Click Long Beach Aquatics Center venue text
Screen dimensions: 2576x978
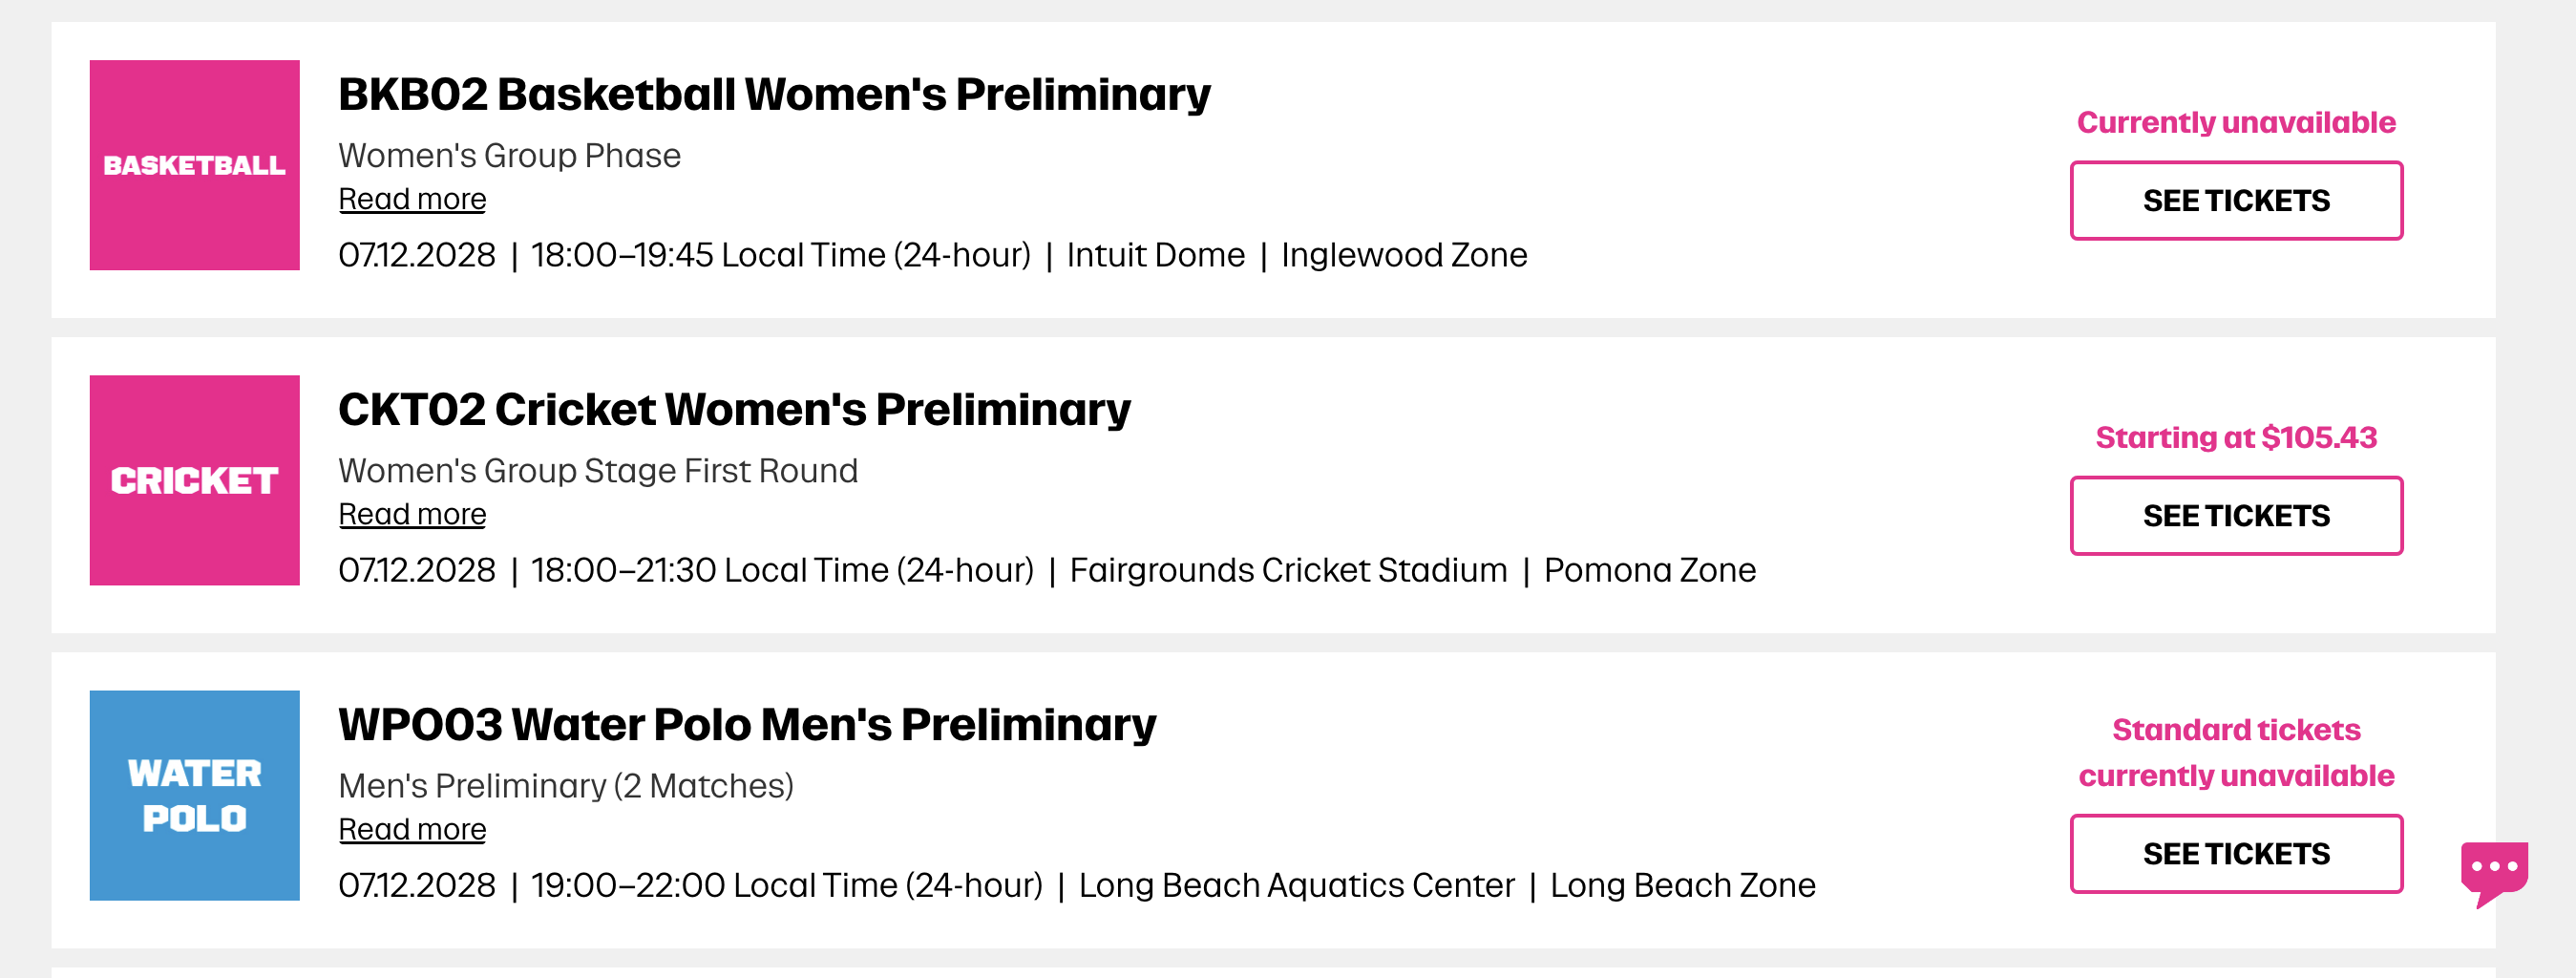point(1296,885)
